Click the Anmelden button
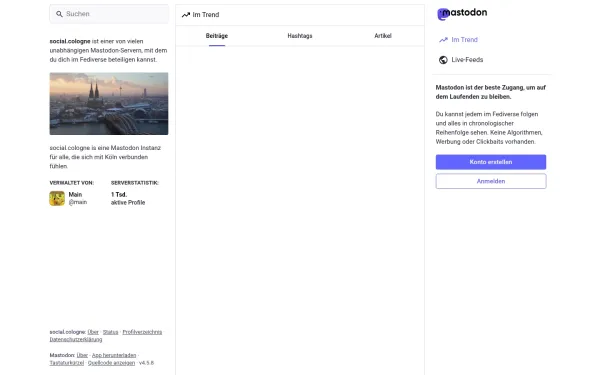This screenshot has width=600, height=375. [x=491, y=181]
